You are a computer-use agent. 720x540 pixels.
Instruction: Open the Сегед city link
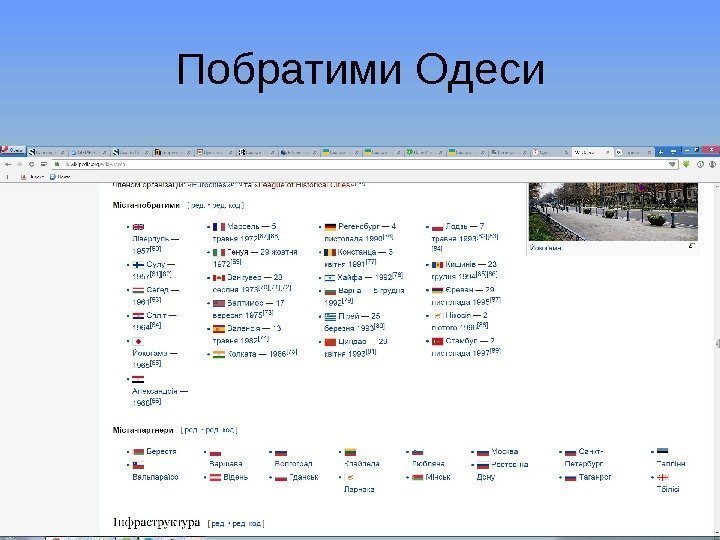click(157, 290)
